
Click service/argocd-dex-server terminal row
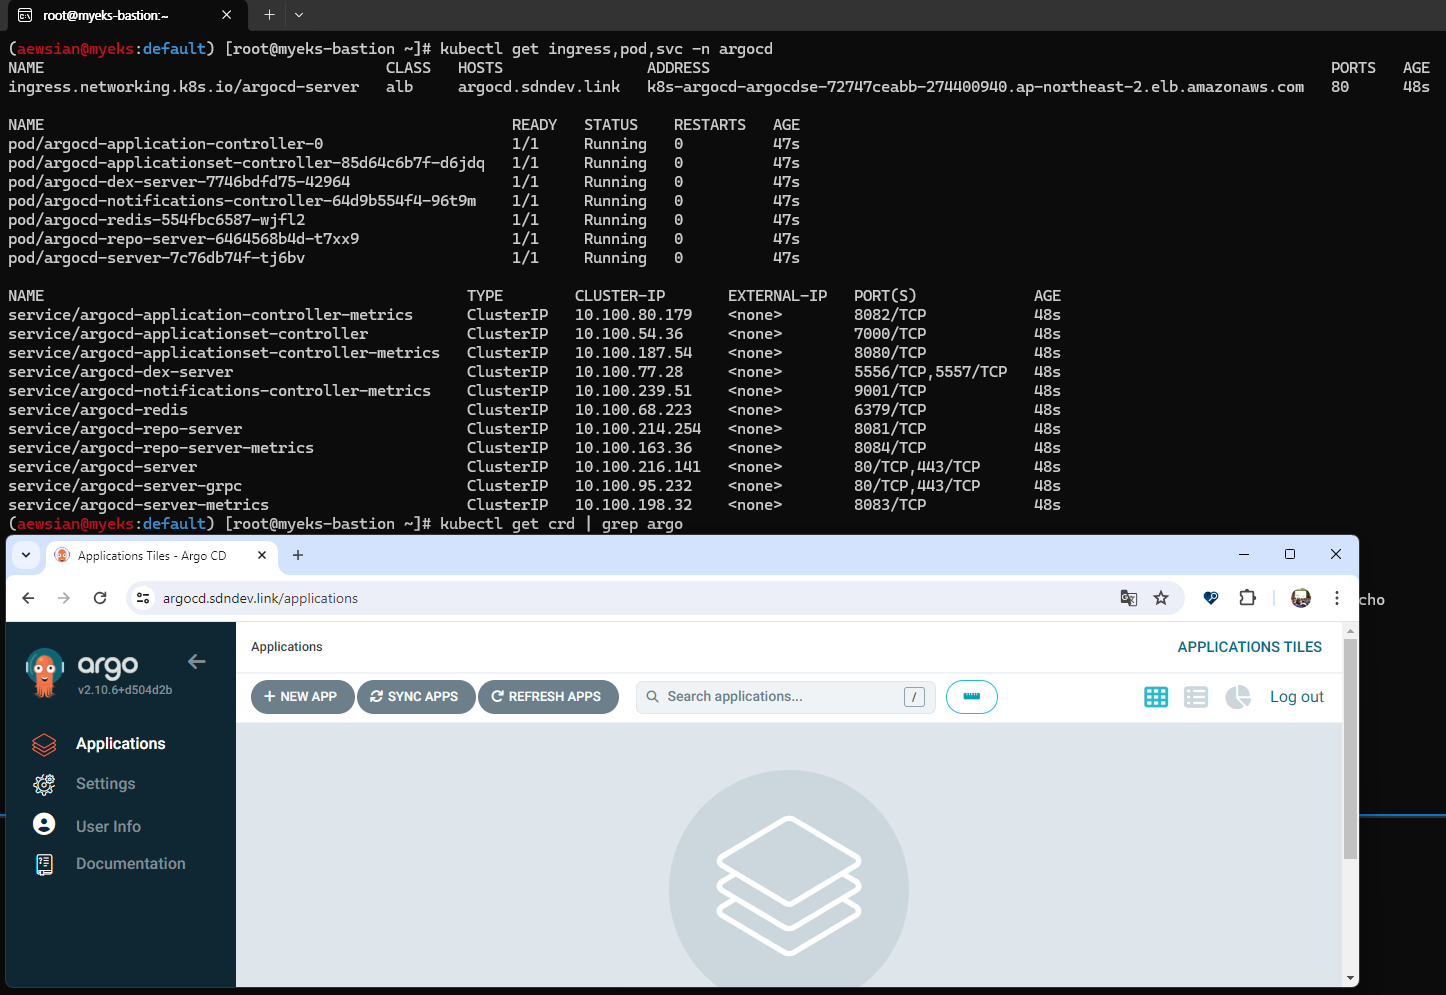pos(535,372)
